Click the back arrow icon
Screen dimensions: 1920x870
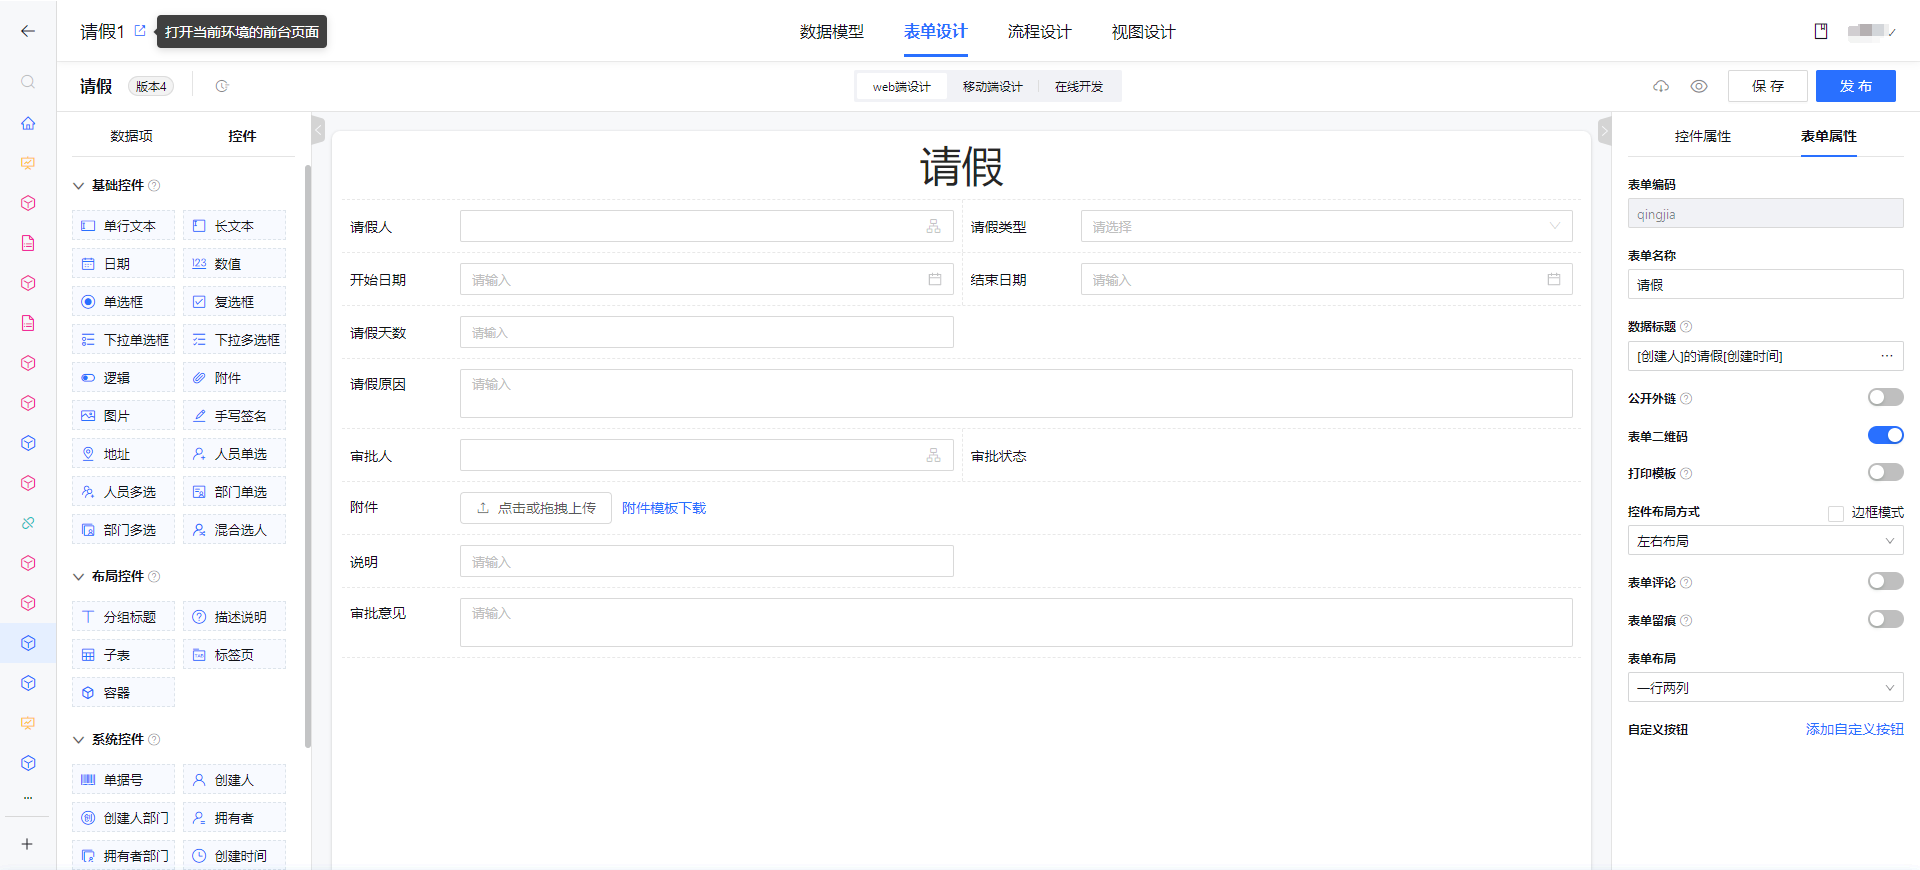coord(28,31)
